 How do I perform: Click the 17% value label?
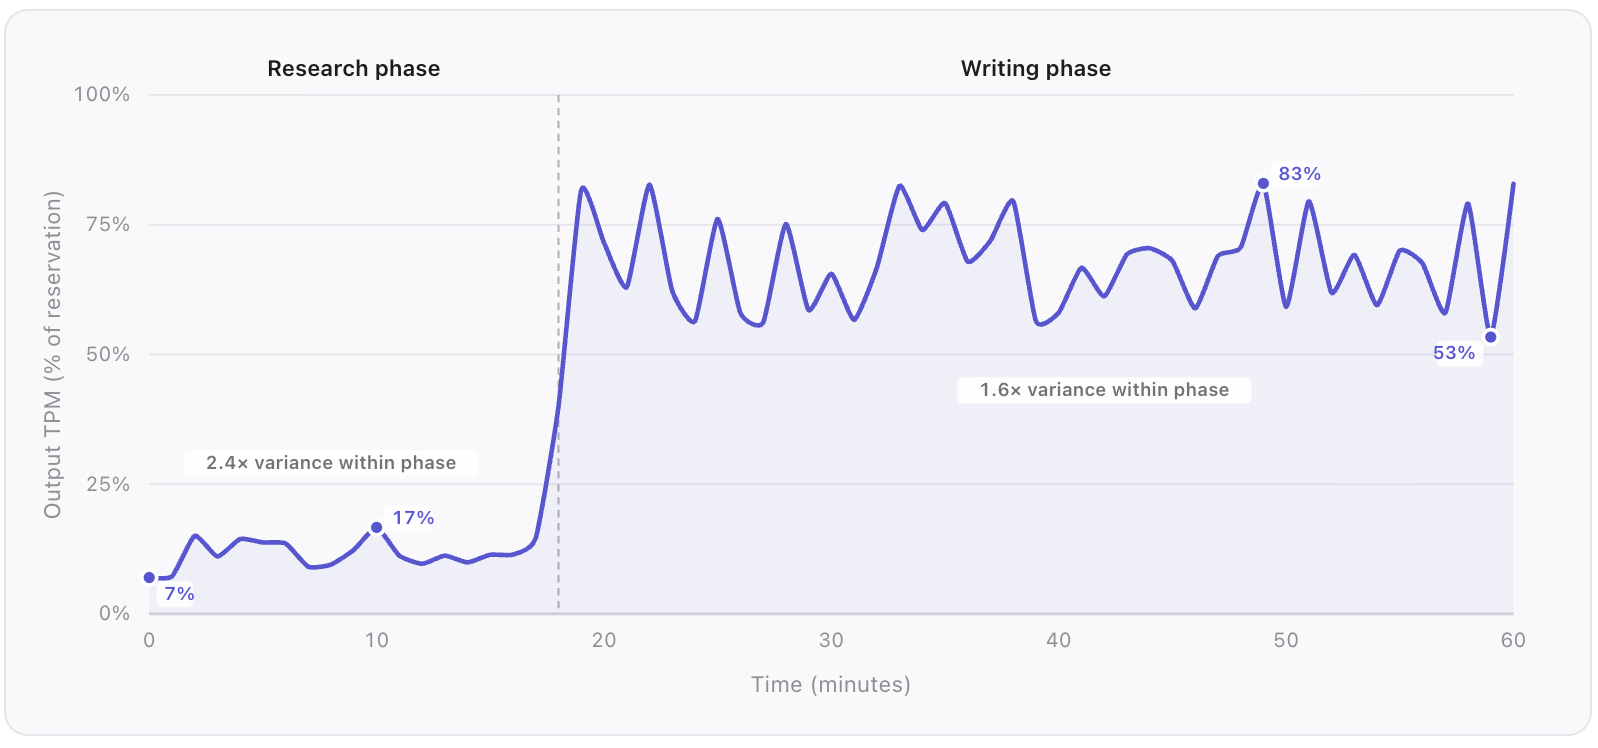(413, 518)
